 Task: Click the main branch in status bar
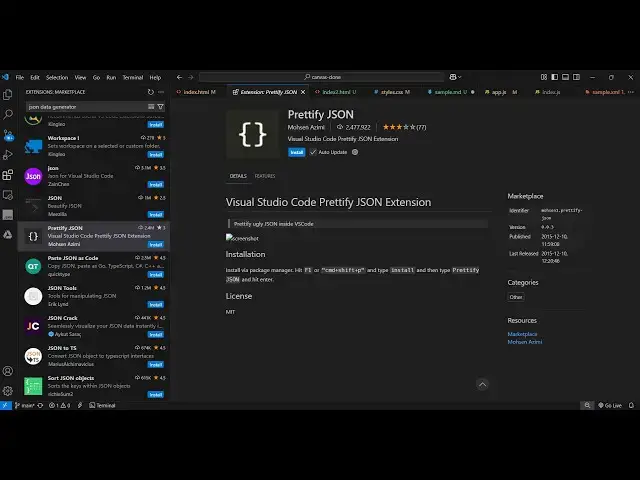click(24, 405)
